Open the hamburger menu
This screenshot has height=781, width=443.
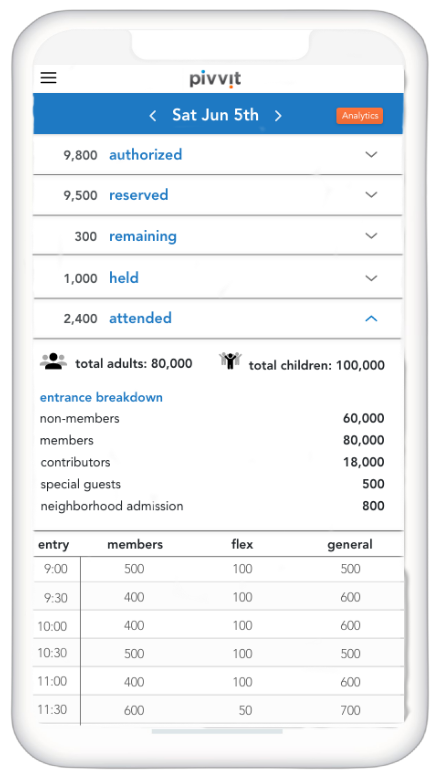48,78
